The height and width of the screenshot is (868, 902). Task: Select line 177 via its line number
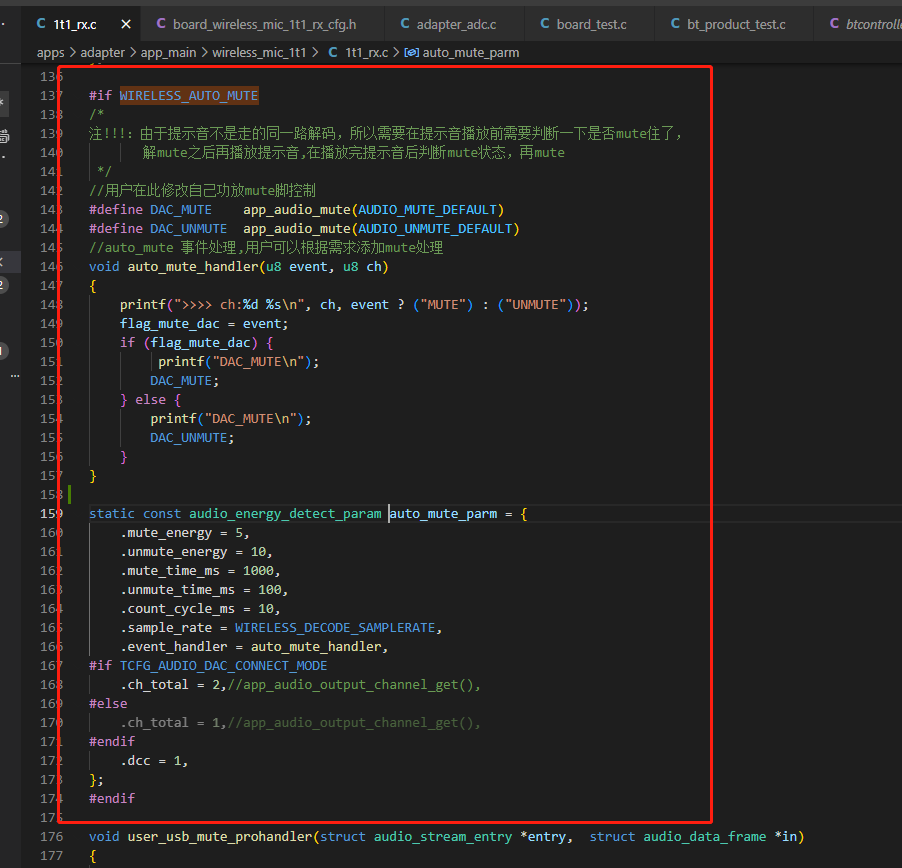tap(52, 855)
